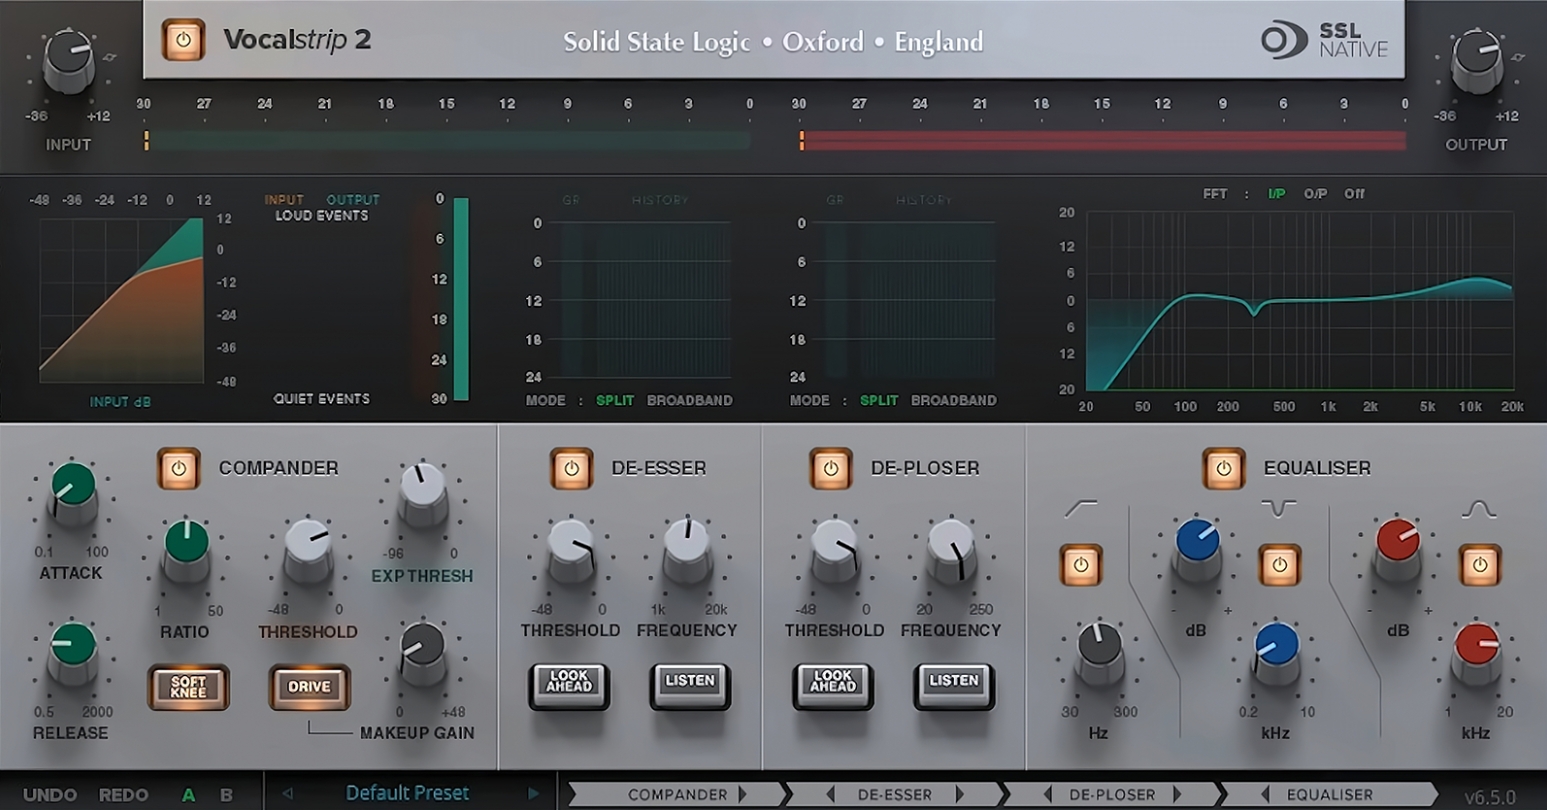Bypass the Compander section power icon
Image resolution: width=1547 pixels, height=810 pixels.
point(178,468)
